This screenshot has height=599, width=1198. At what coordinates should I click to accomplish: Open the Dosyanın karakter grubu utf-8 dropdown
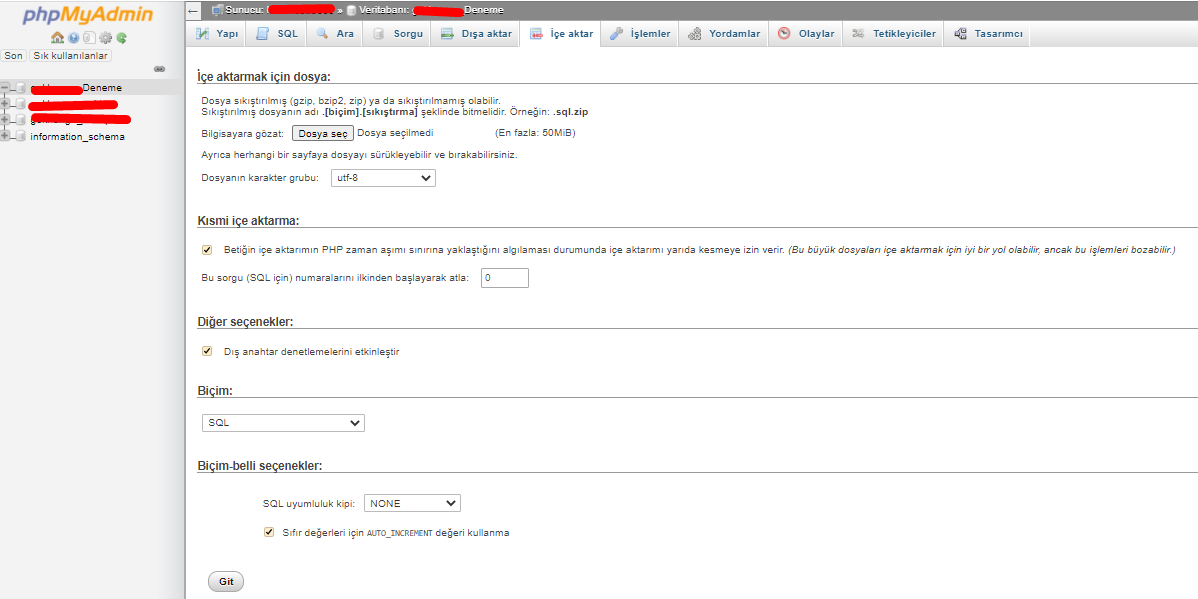point(383,178)
